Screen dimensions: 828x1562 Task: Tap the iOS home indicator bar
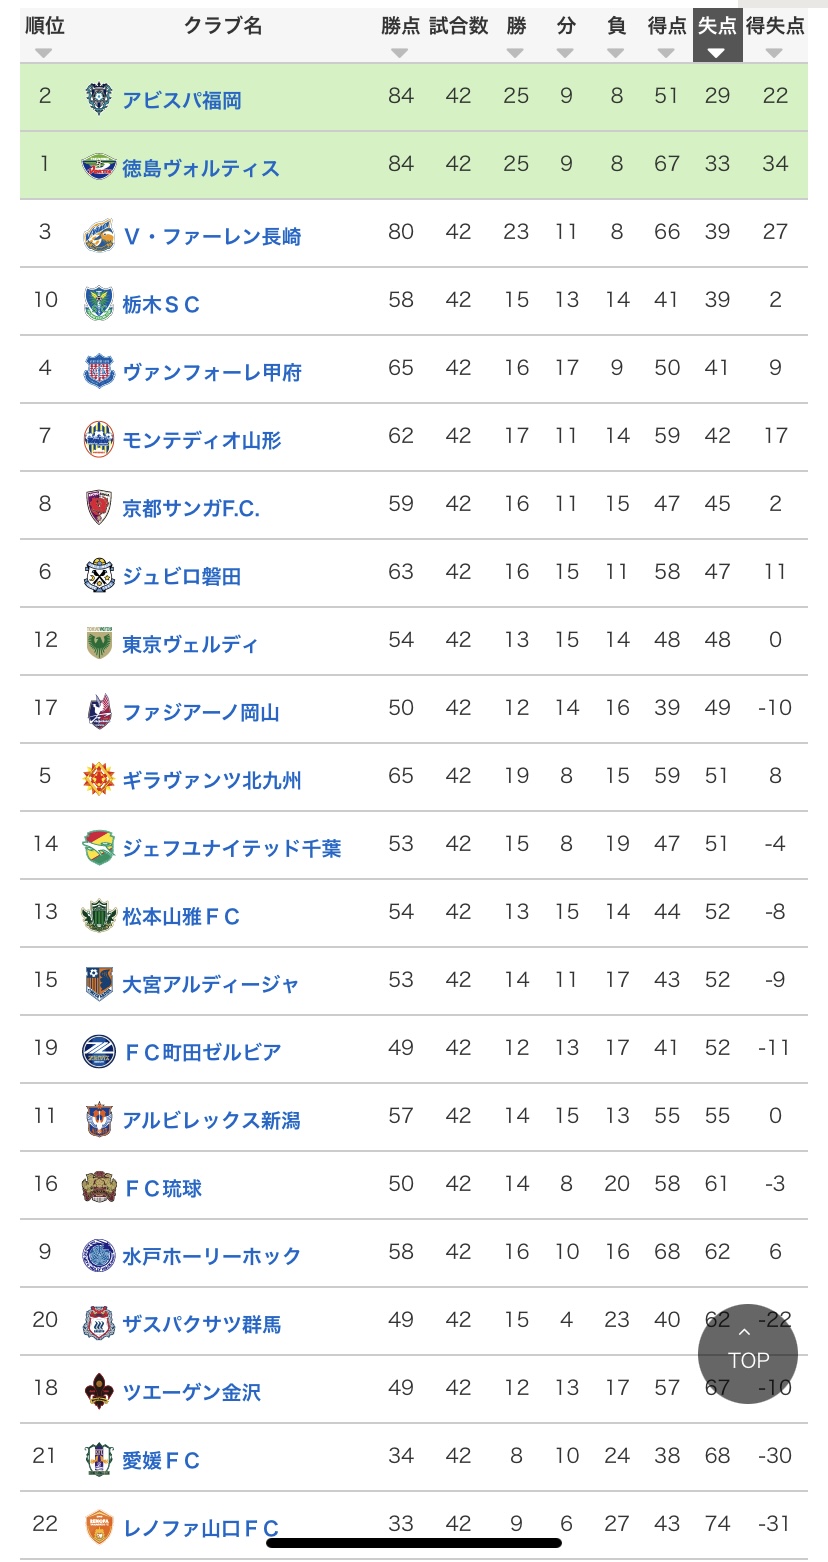(x=414, y=1543)
